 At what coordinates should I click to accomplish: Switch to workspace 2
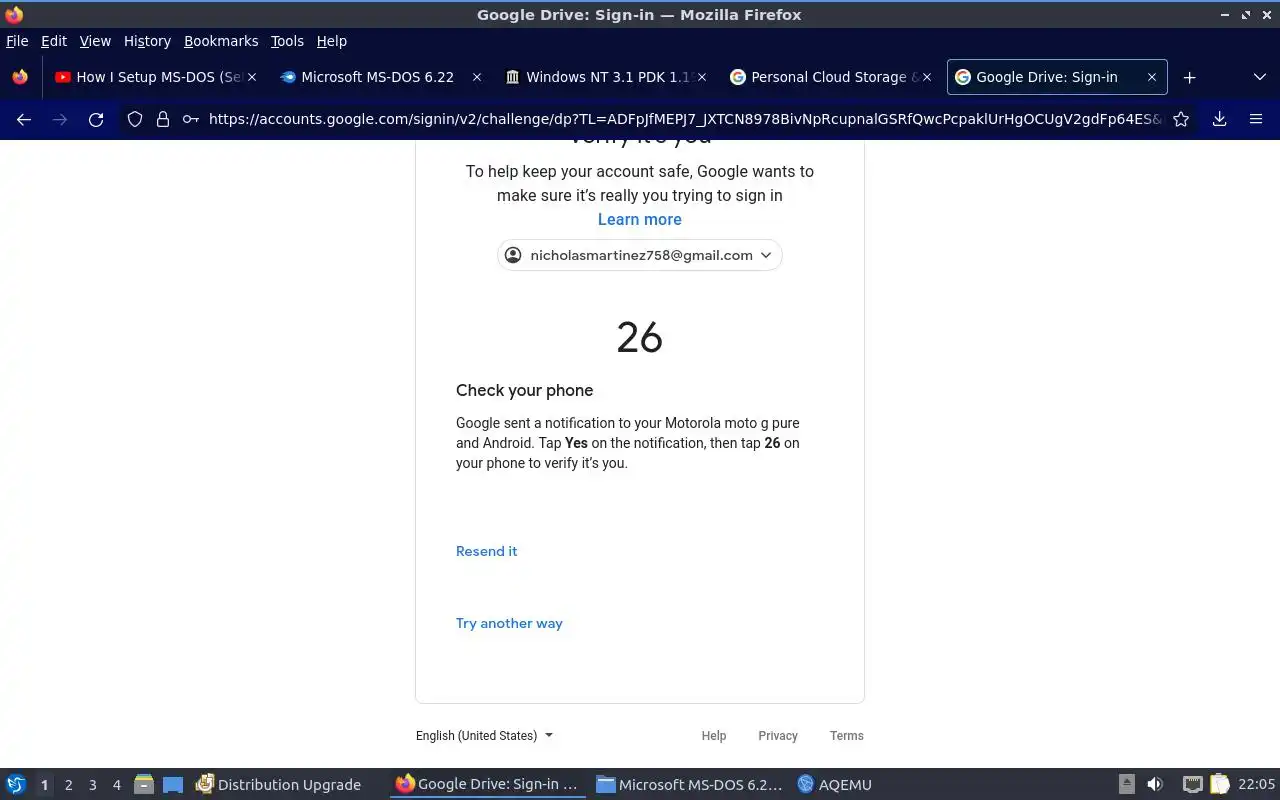click(68, 785)
